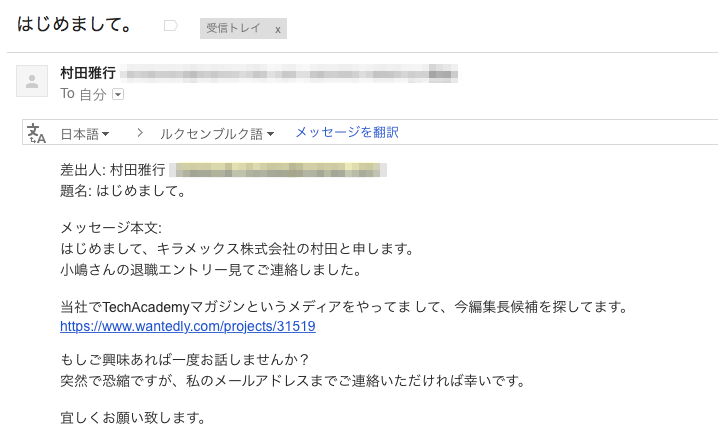This screenshot has width=718, height=440.
Task: Click the 差出人: 村田雅行 line in body
Action: tap(112, 170)
